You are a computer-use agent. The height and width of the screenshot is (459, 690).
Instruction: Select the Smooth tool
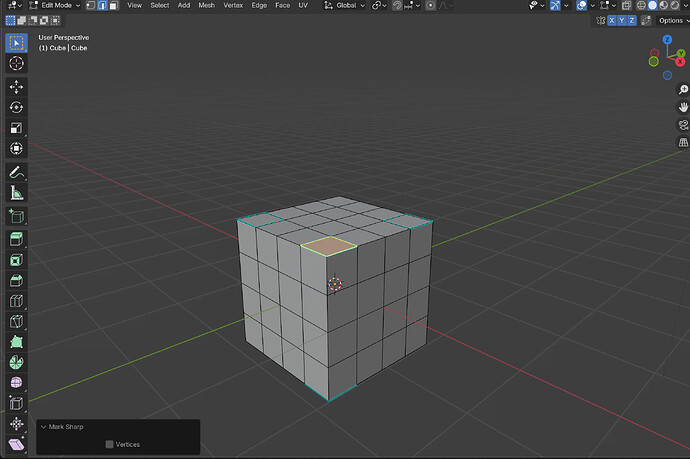pyautogui.click(x=16, y=383)
